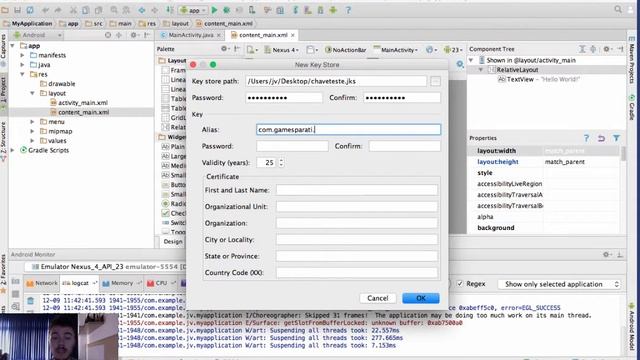Select content_main.xml editor tab
The width and height of the screenshot is (640, 360).
pos(263,35)
